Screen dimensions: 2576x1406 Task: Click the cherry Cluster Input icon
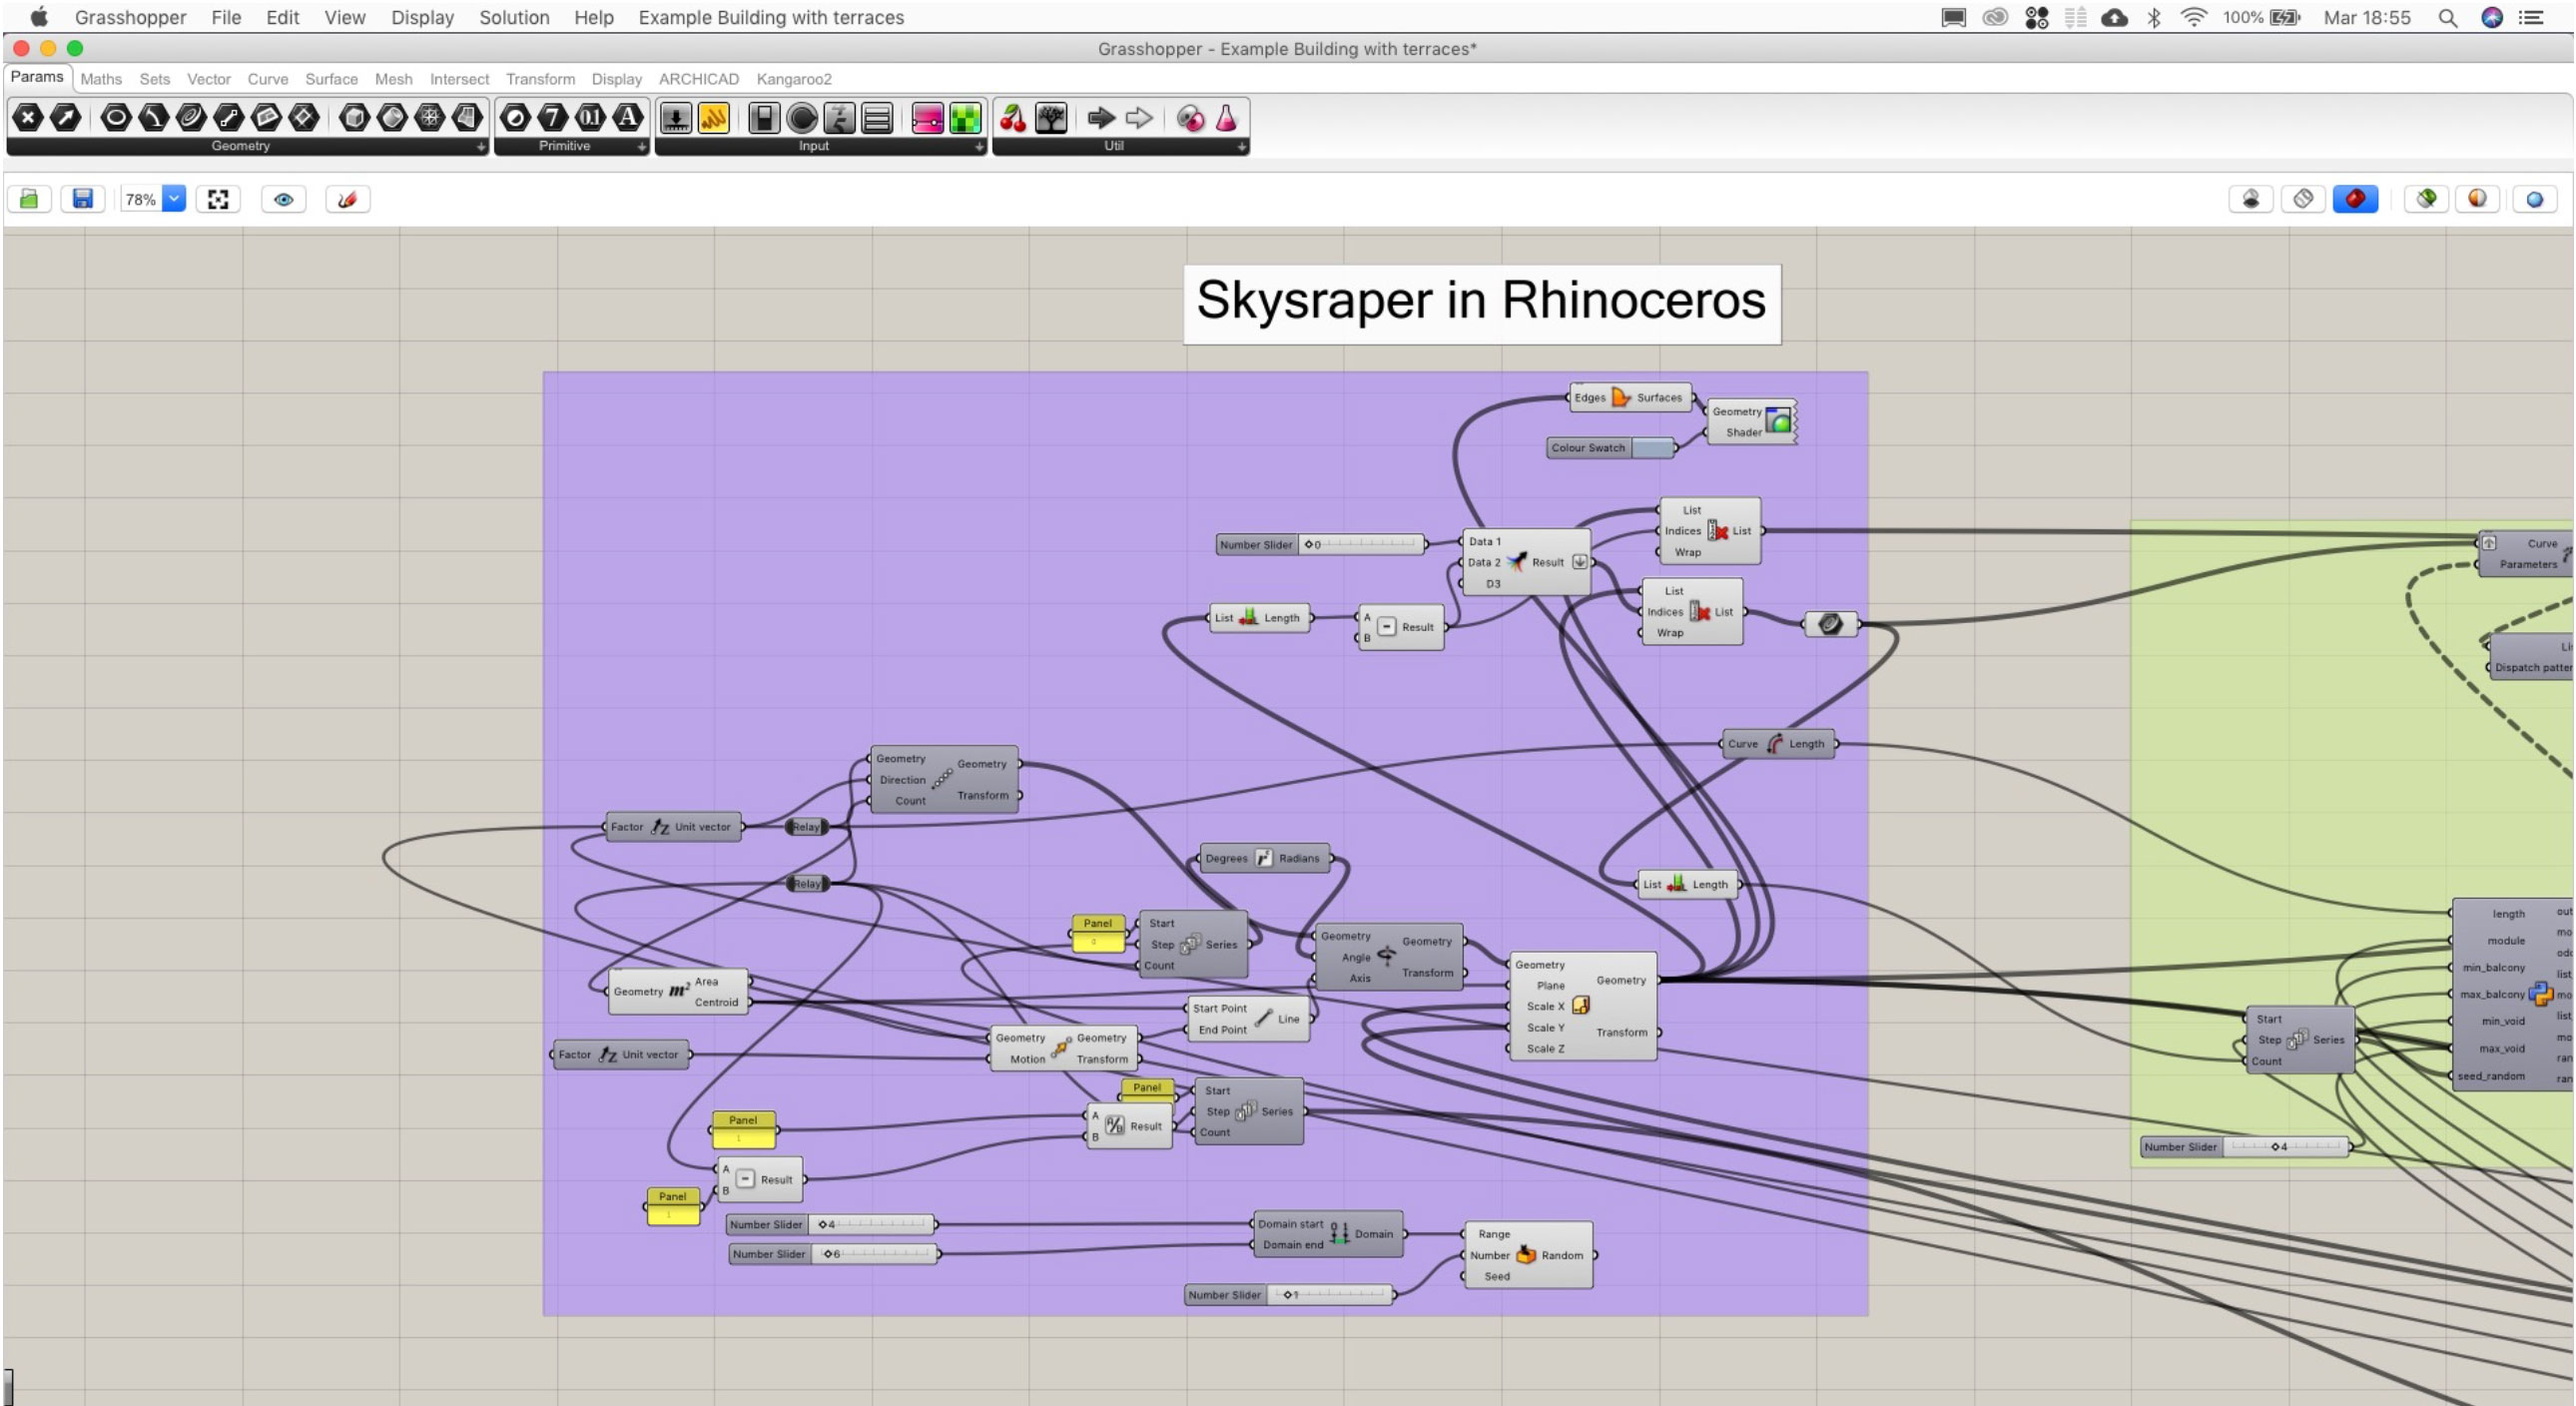pos(1012,118)
